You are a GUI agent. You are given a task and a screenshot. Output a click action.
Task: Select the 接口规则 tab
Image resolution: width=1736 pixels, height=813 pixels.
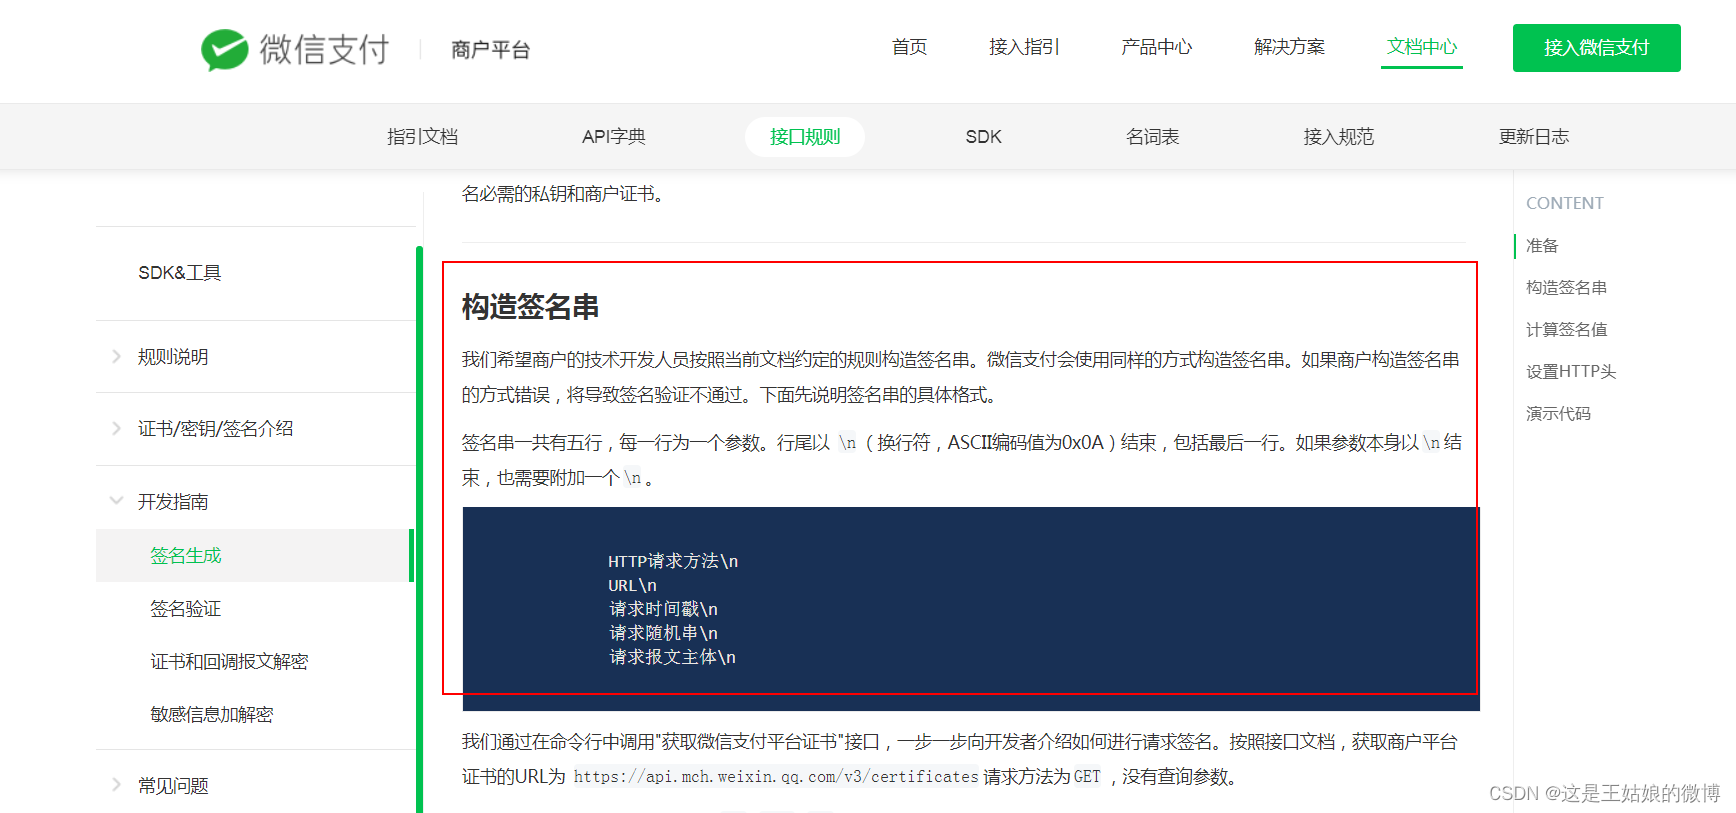click(x=805, y=137)
